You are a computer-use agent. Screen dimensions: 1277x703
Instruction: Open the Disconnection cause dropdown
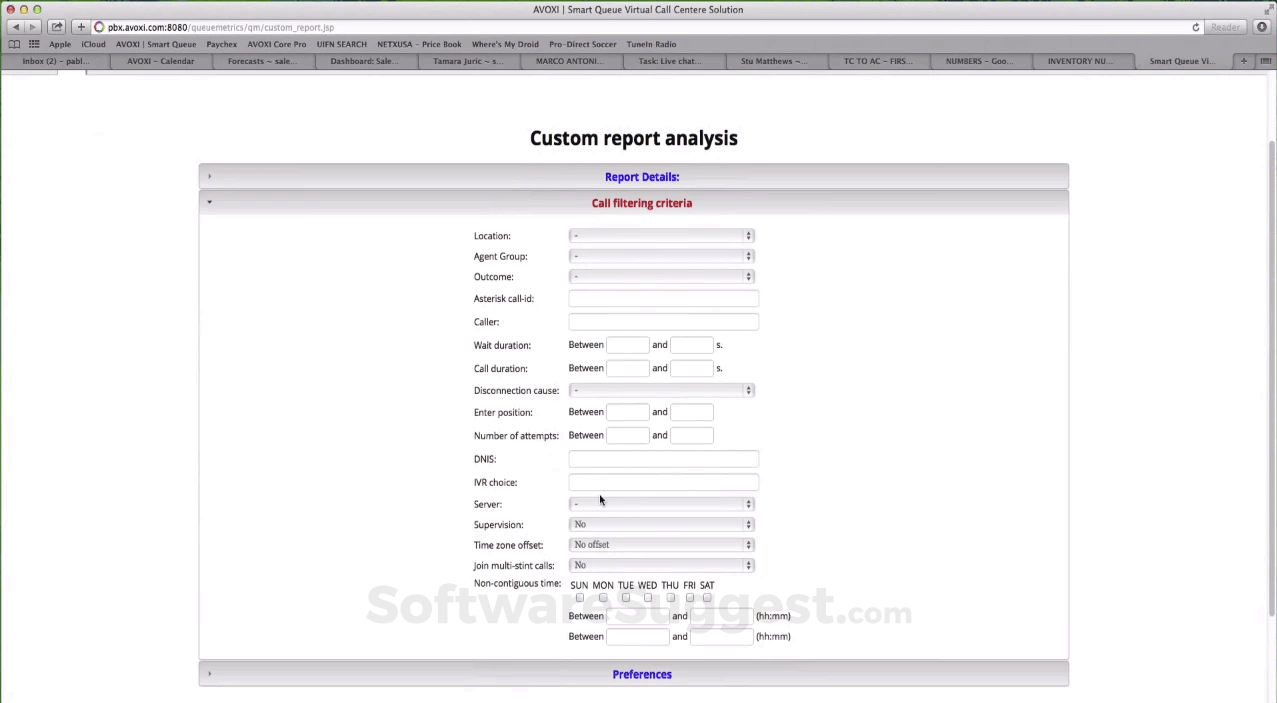click(x=661, y=390)
